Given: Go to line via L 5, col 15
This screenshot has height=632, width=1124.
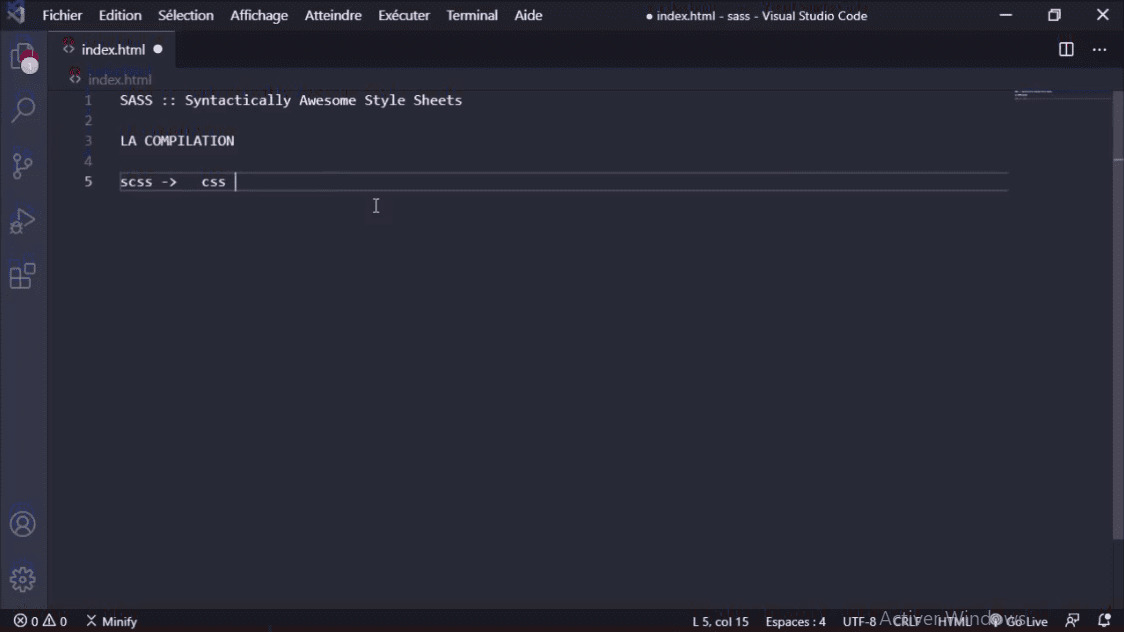Looking at the screenshot, I should click(720, 621).
